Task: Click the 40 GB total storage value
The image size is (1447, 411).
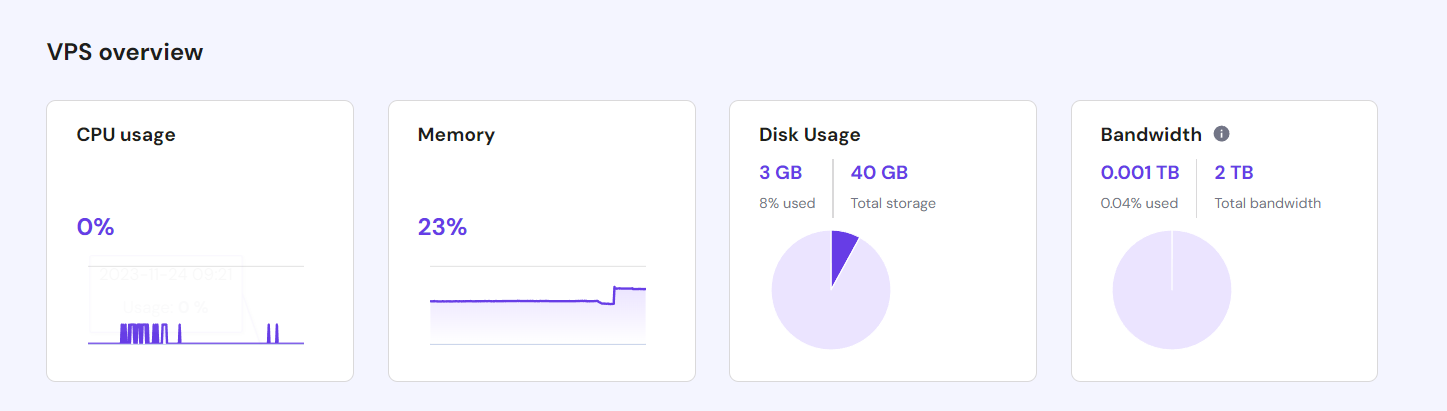Action: (x=879, y=172)
